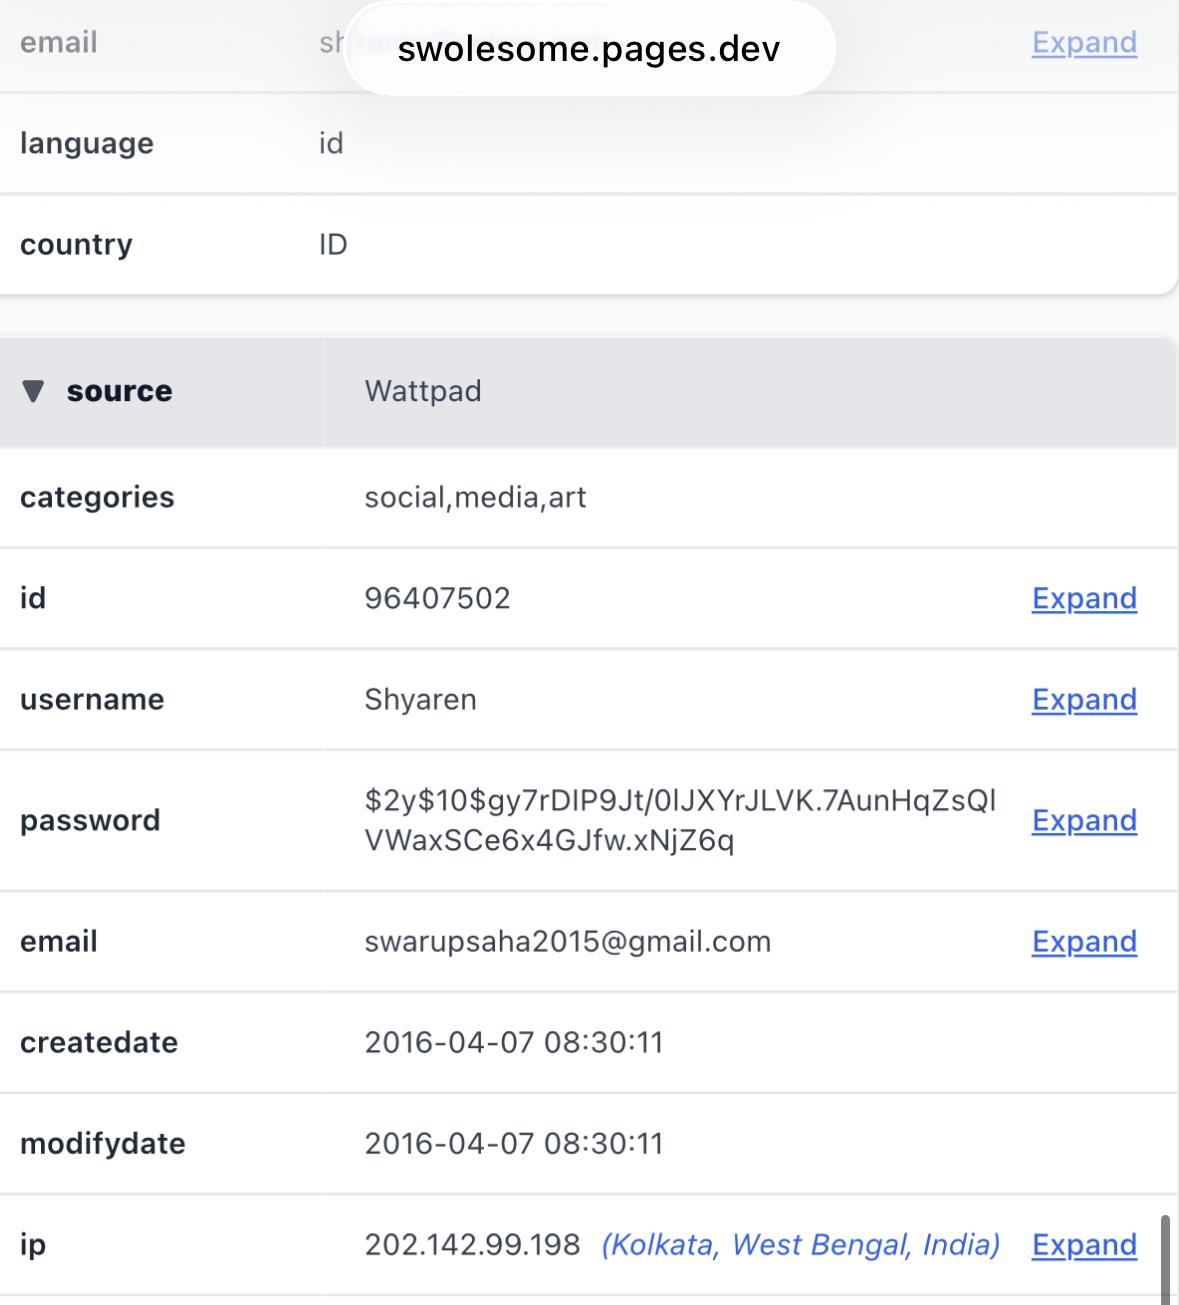
Task: Click the IP address 202.142.99.198
Action: [472, 1244]
